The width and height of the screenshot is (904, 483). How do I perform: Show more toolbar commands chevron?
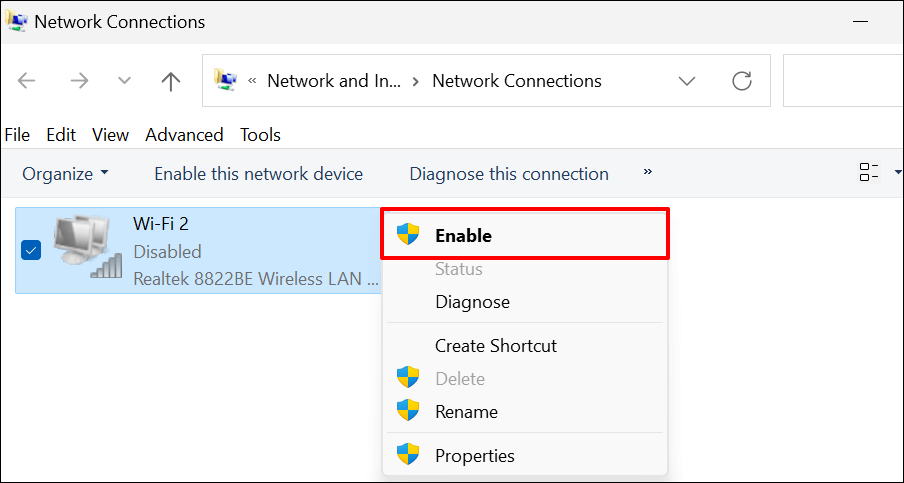648,173
